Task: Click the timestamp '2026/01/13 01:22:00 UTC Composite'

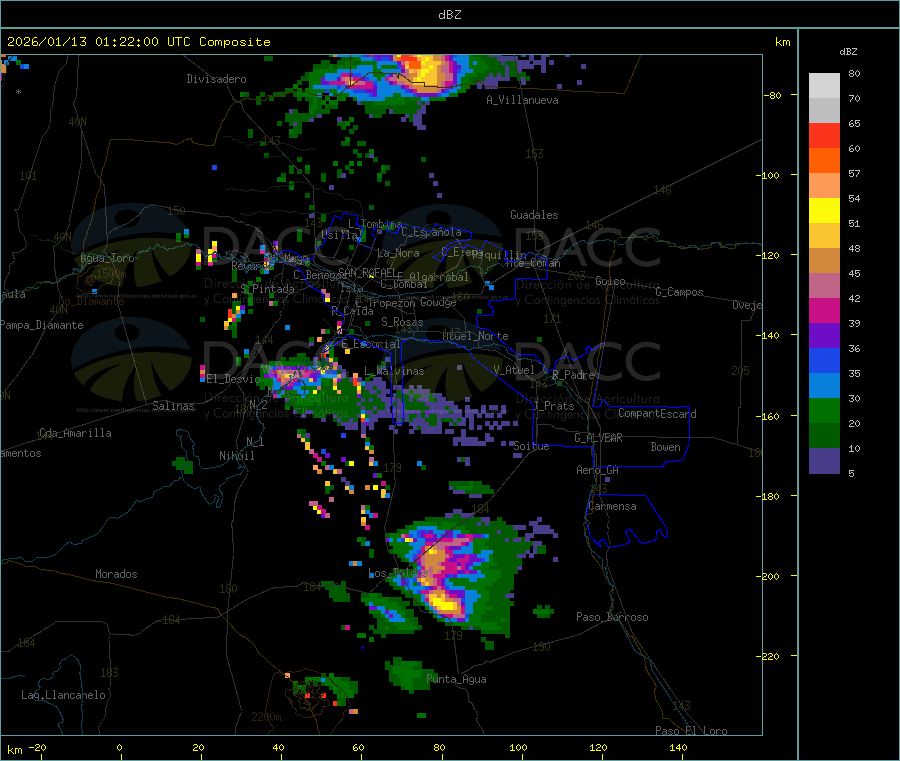Action: [138, 42]
